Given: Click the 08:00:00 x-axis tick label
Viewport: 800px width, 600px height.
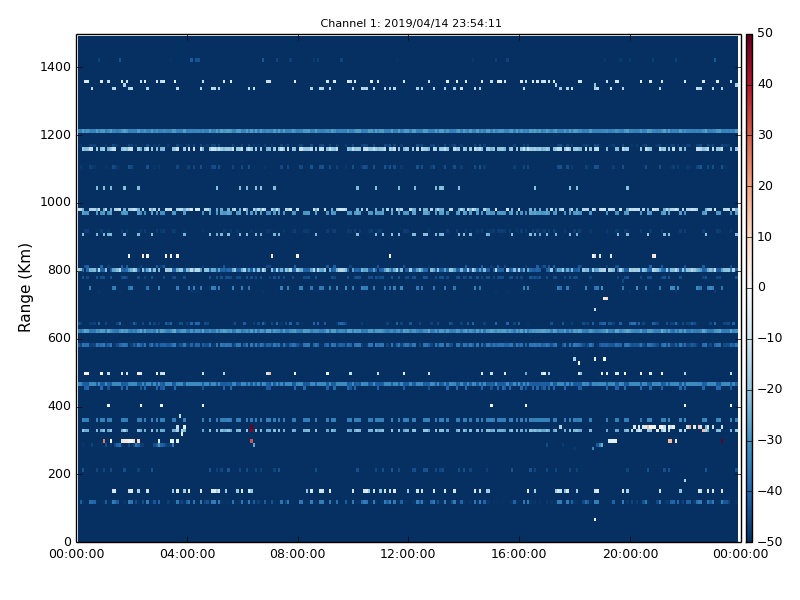Looking at the screenshot, I should (x=297, y=554).
